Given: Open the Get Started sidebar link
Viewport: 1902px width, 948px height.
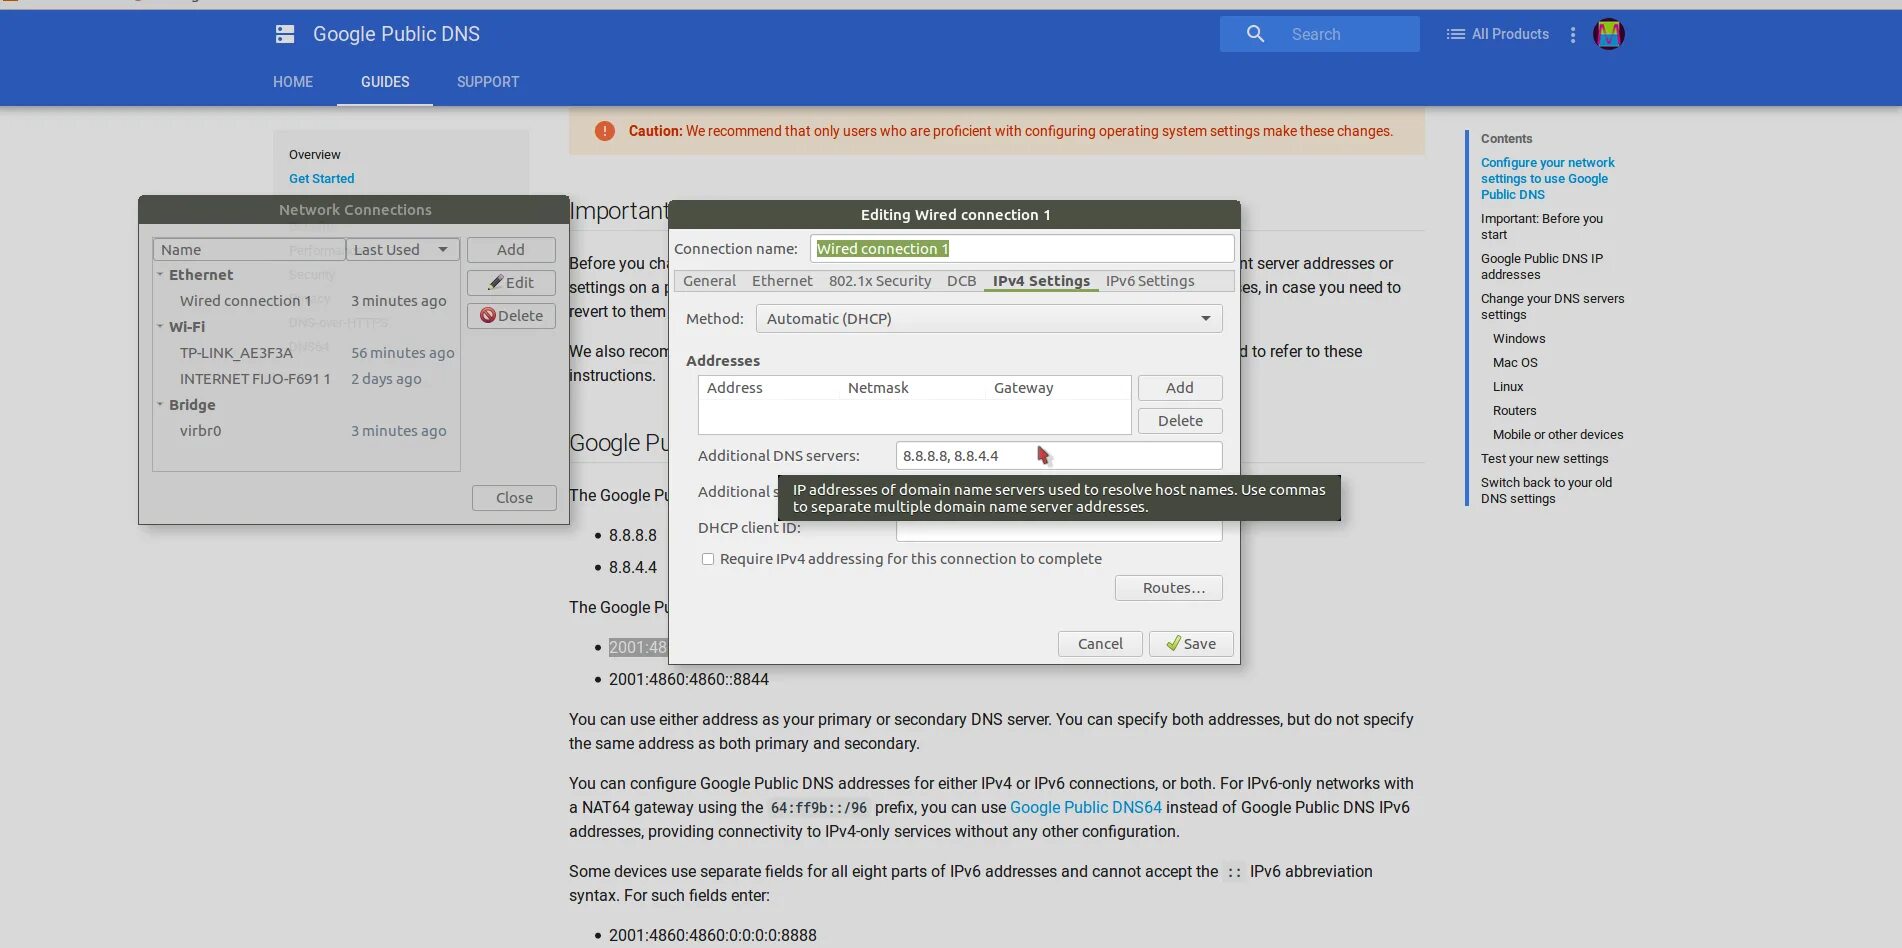Looking at the screenshot, I should coord(322,179).
